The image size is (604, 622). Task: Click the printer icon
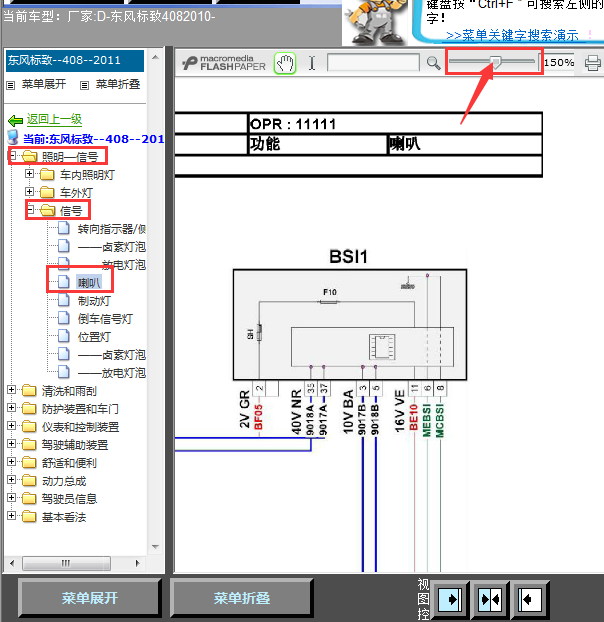click(592, 63)
